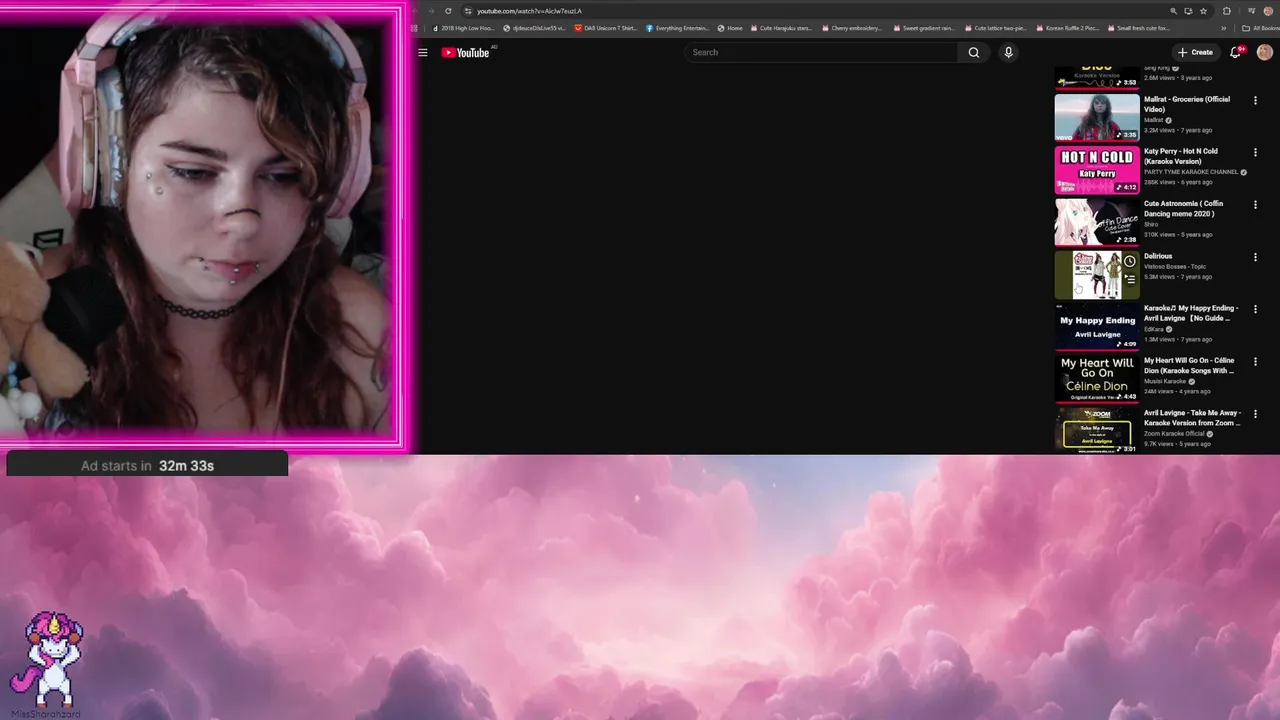Open title 'Cute Astronomia ( Coffin Dancing meme 2020 )'
Image resolution: width=1280 pixels, height=720 pixels.
(1184, 208)
